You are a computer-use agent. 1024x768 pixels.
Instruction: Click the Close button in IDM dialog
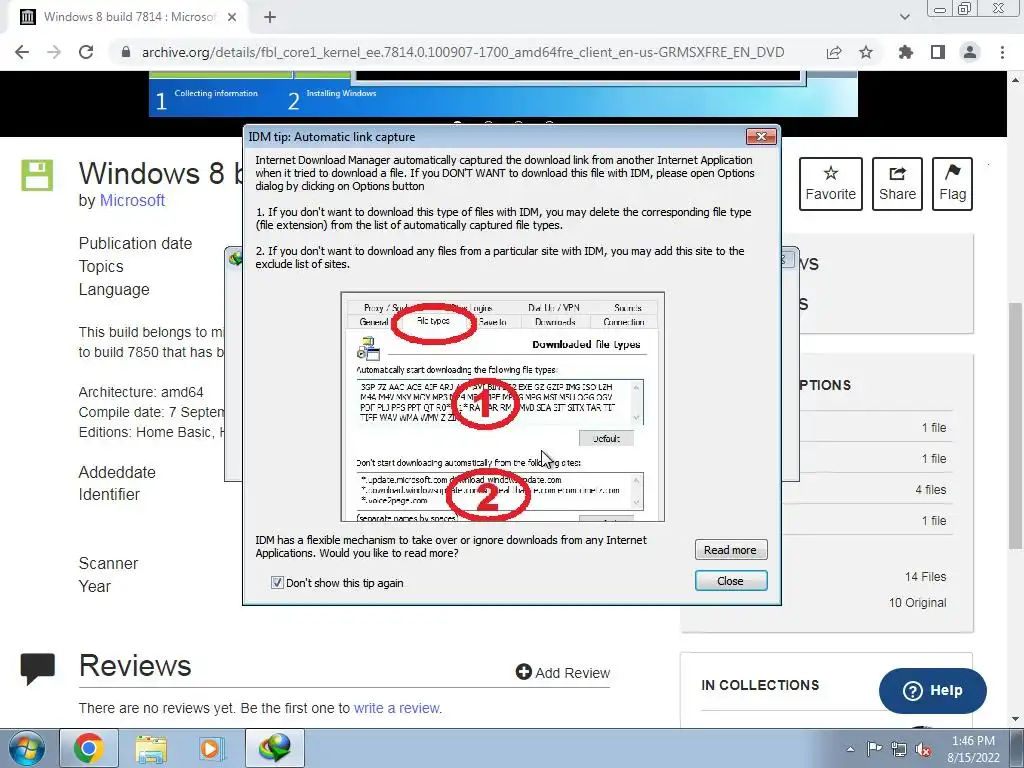coord(730,581)
